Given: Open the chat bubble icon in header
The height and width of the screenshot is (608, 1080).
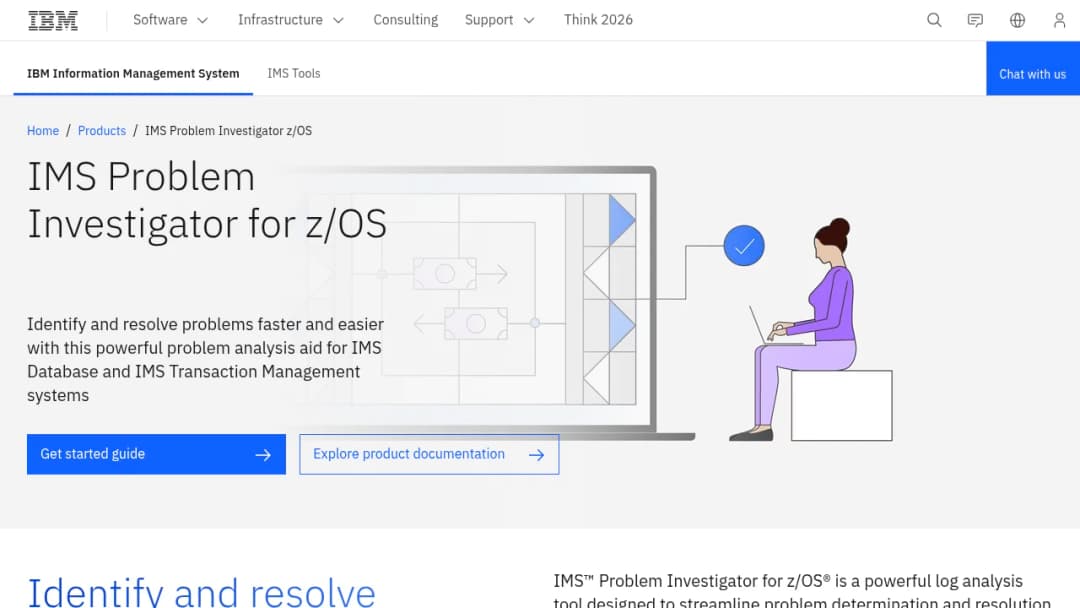Looking at the screenshot, I should (x=975, y=20).
